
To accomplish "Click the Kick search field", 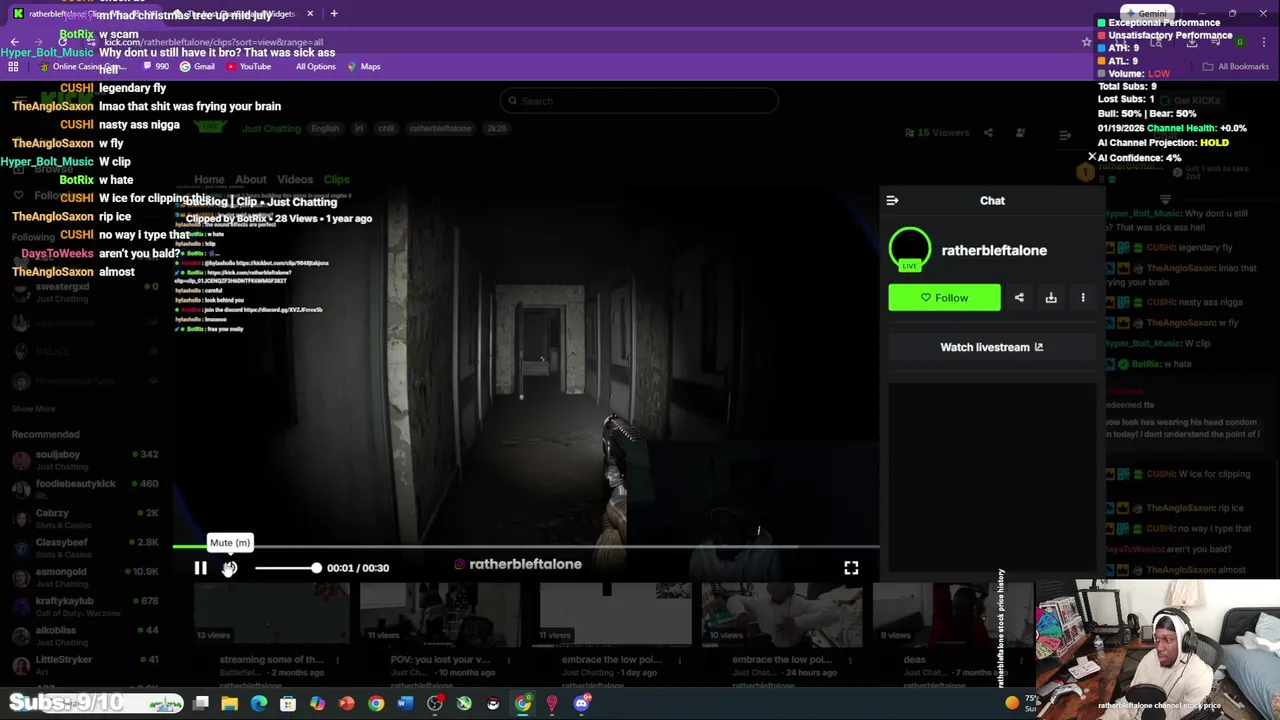I will [x=639, y=101].
